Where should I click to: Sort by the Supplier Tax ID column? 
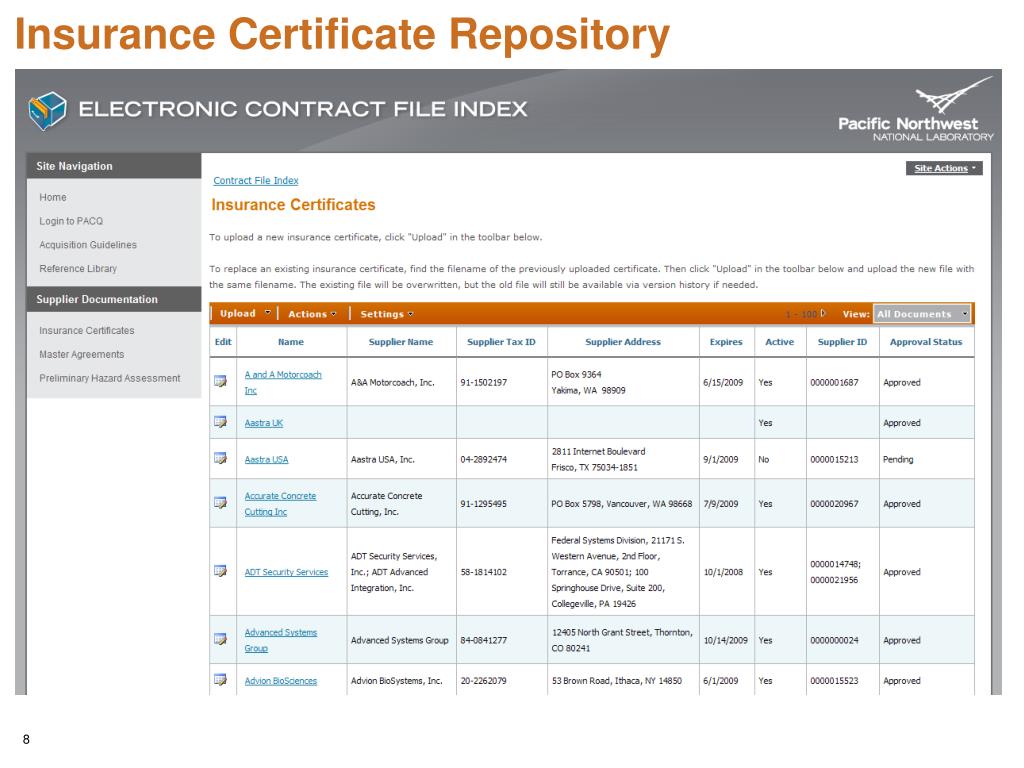click(x=501, y=342)
